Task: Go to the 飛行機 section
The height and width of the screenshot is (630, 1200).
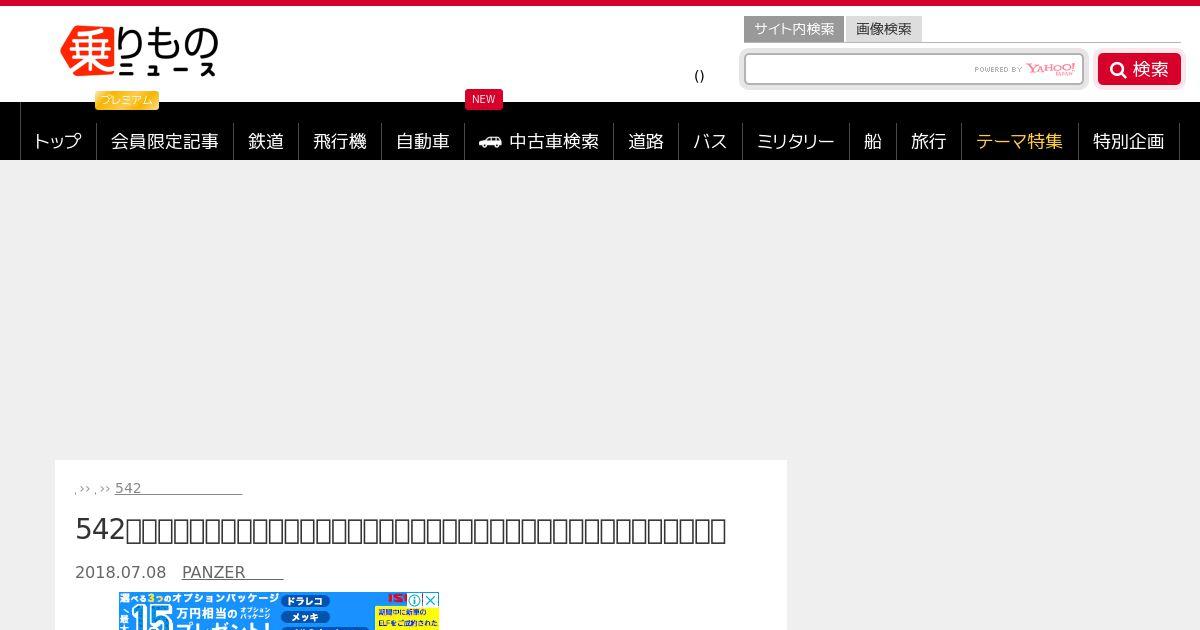Action: coord(340,141)
